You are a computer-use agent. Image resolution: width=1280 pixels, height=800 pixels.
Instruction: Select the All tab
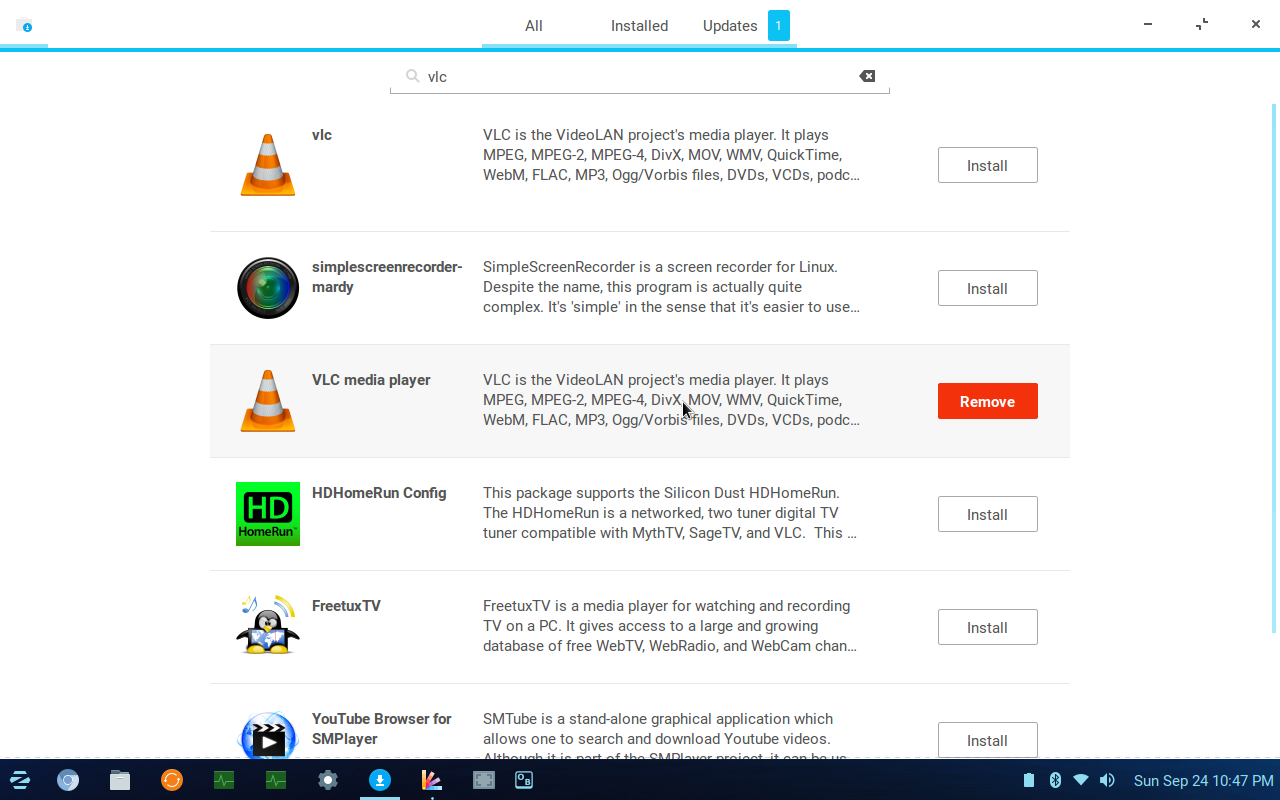tap(534, 26)
